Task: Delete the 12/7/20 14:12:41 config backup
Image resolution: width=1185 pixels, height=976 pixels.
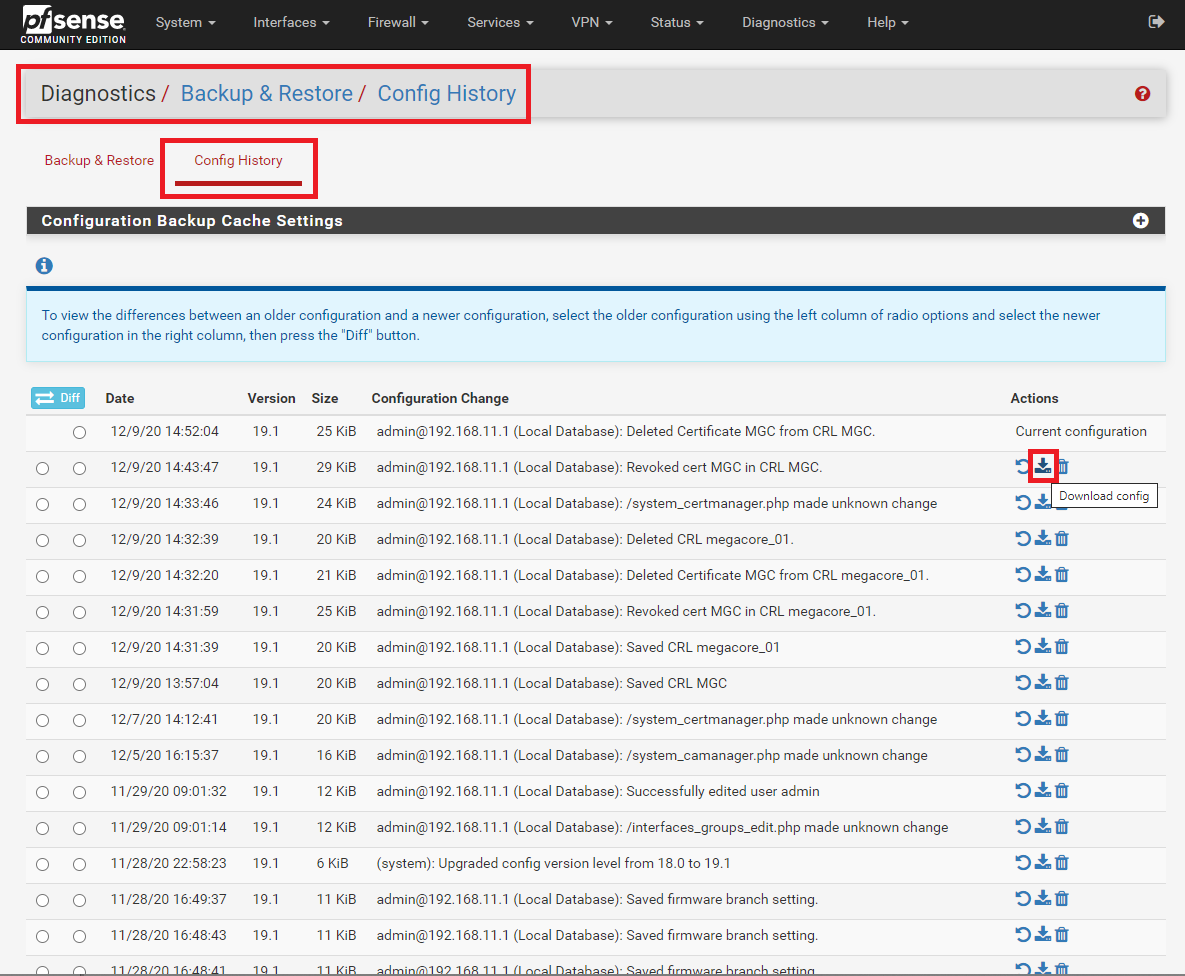Action: click(x=1062, y=718)
